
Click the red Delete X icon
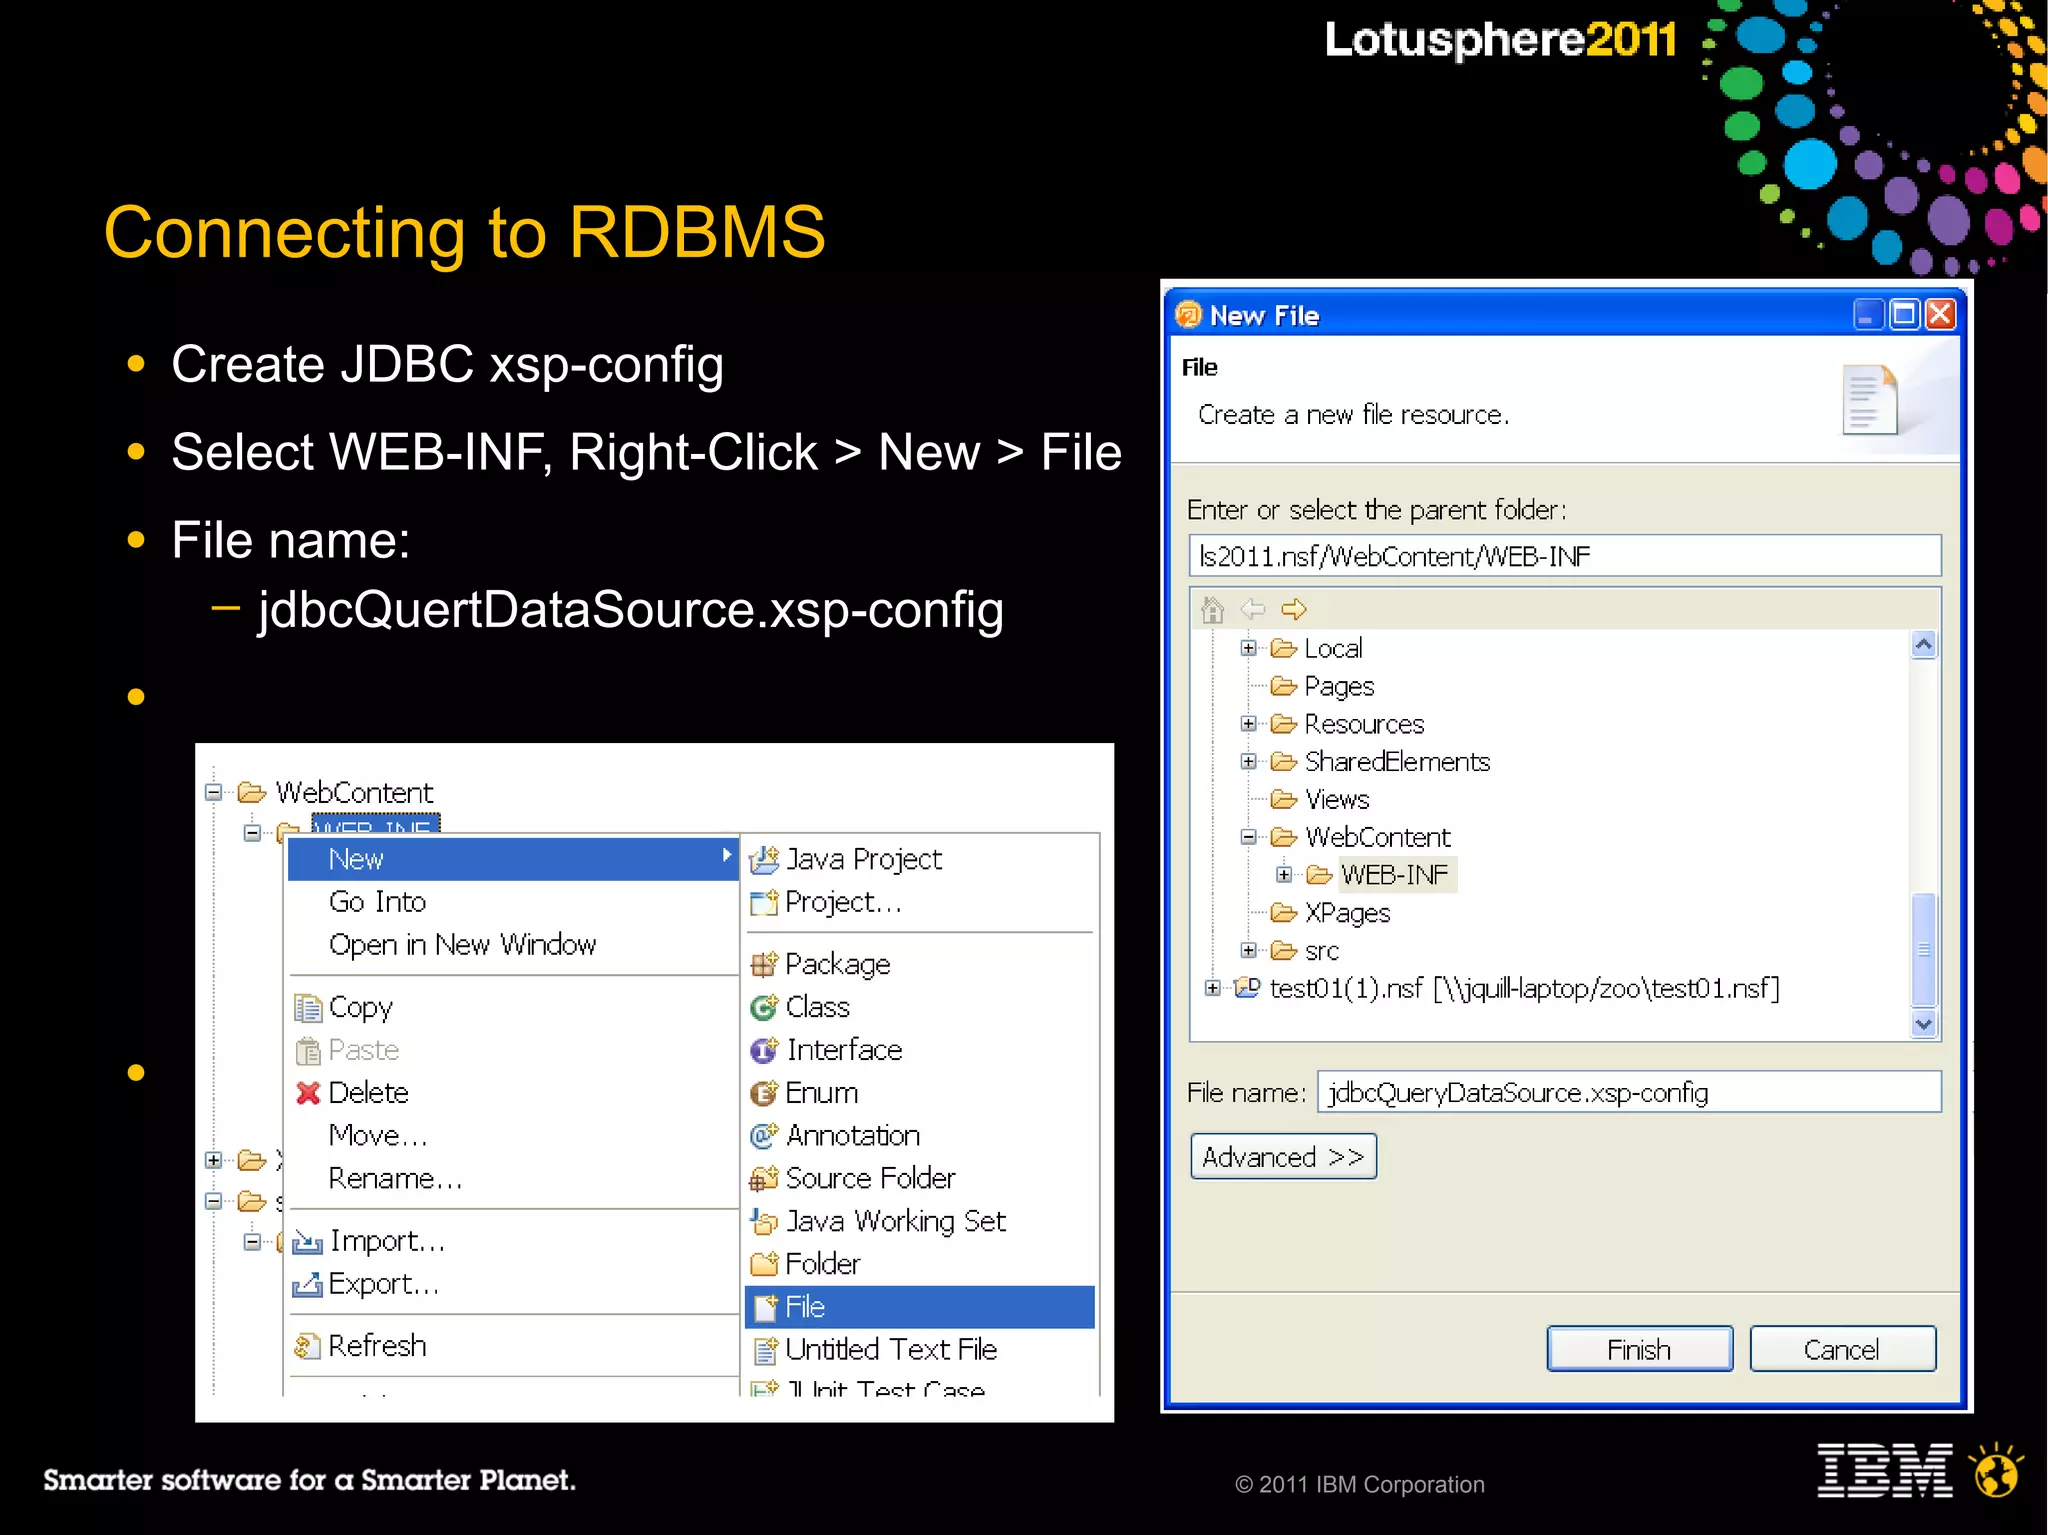(x=308, y=1094)
